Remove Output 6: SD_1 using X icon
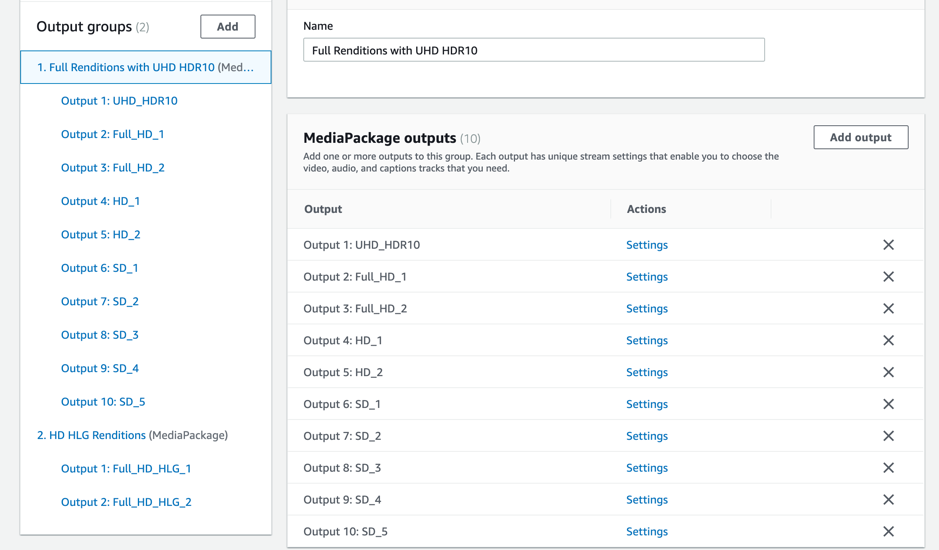The image size is (939, 550). 888,404
